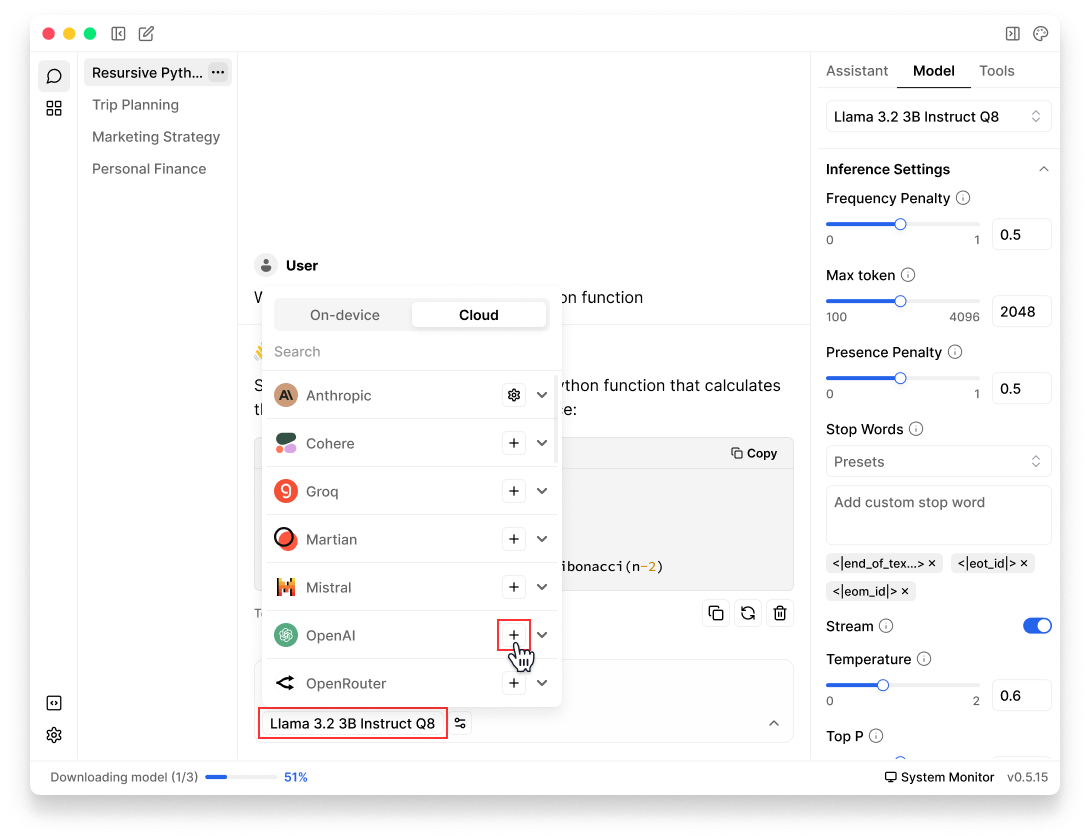This screenshot has height=840, width=1090.
Task: Remove the <|eom_id|> stop word
Action: tap(904, 591)
